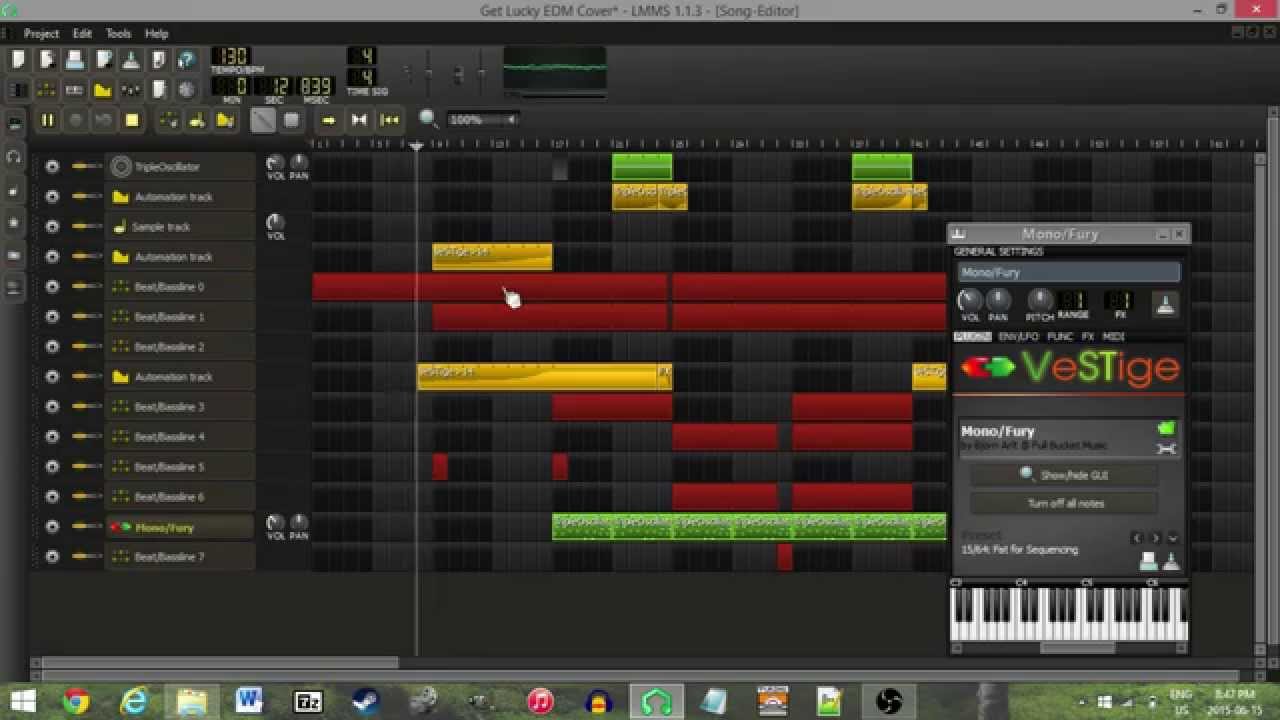
Task: Open Beat/Bassline 0 track actions gear
Action: pos(52,287)
